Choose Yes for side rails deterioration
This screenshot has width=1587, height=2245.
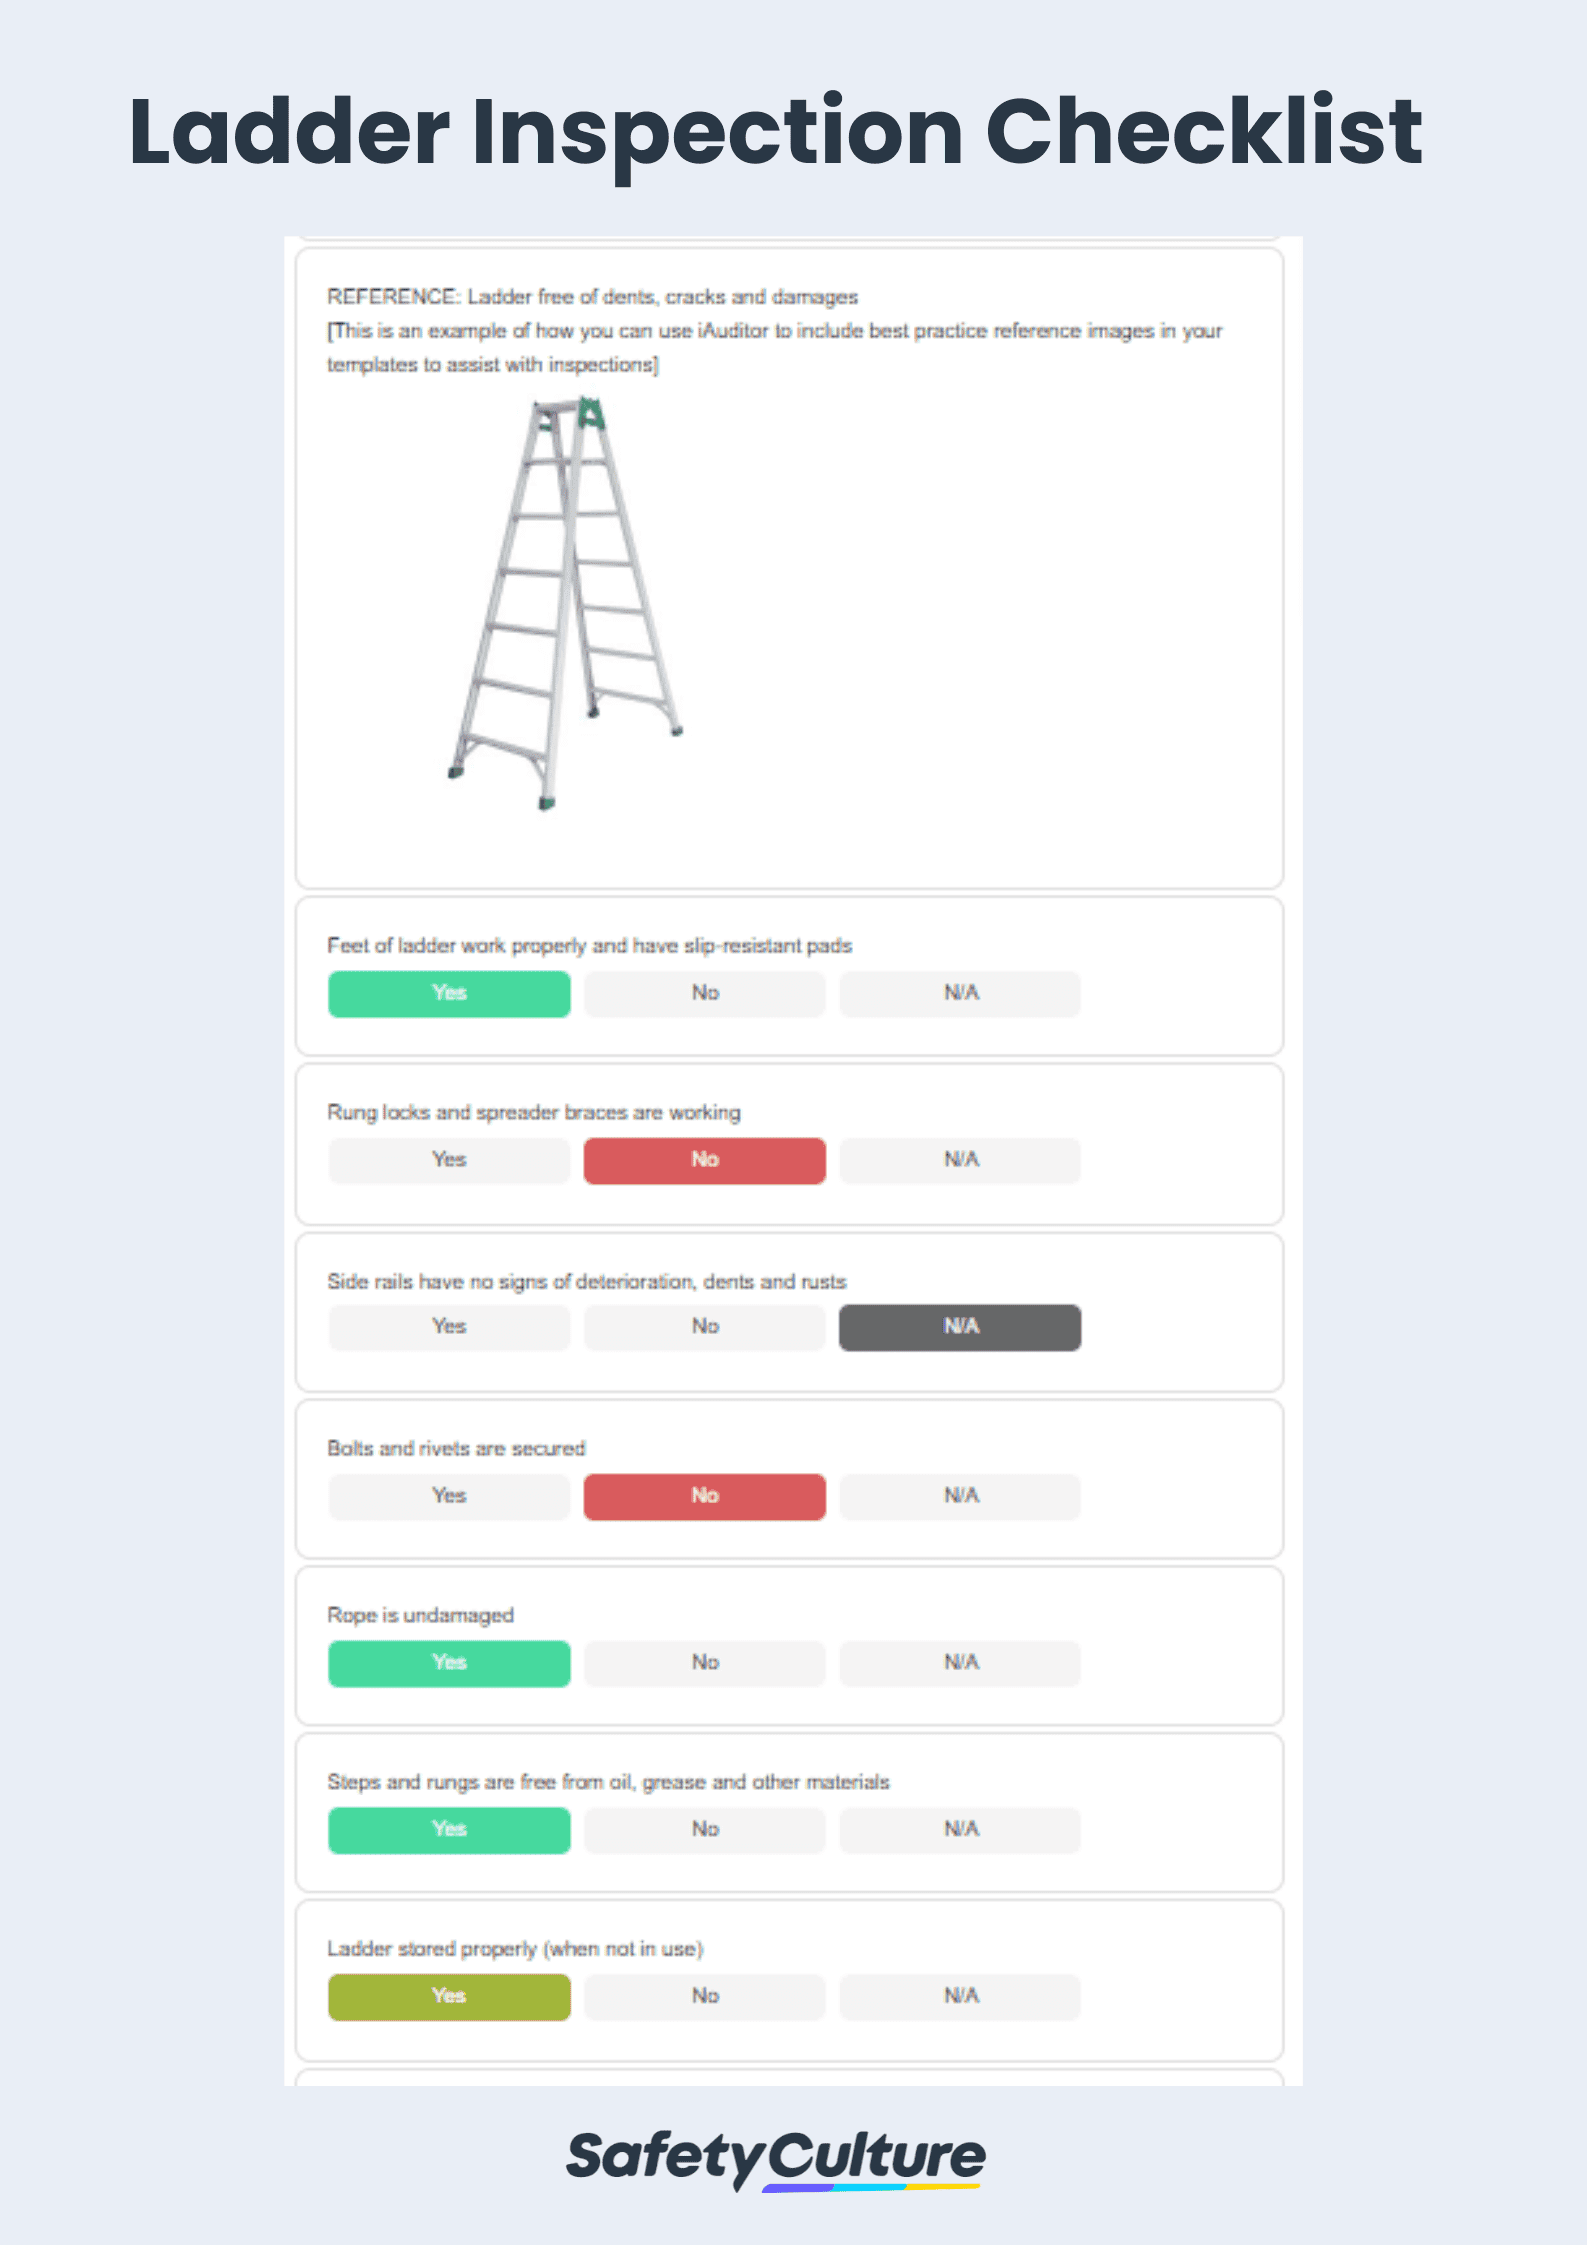[449, 1327]
